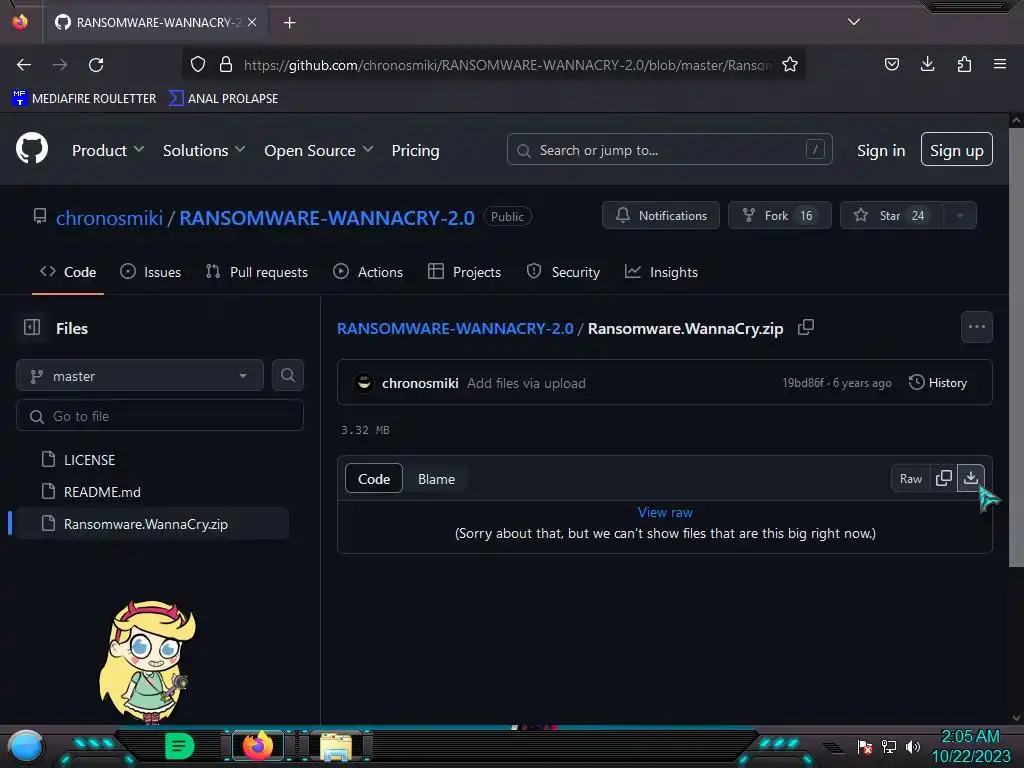Click the Search or jump to field
This screenshot has height=768, width=1024.
click(x=669, y=150)
